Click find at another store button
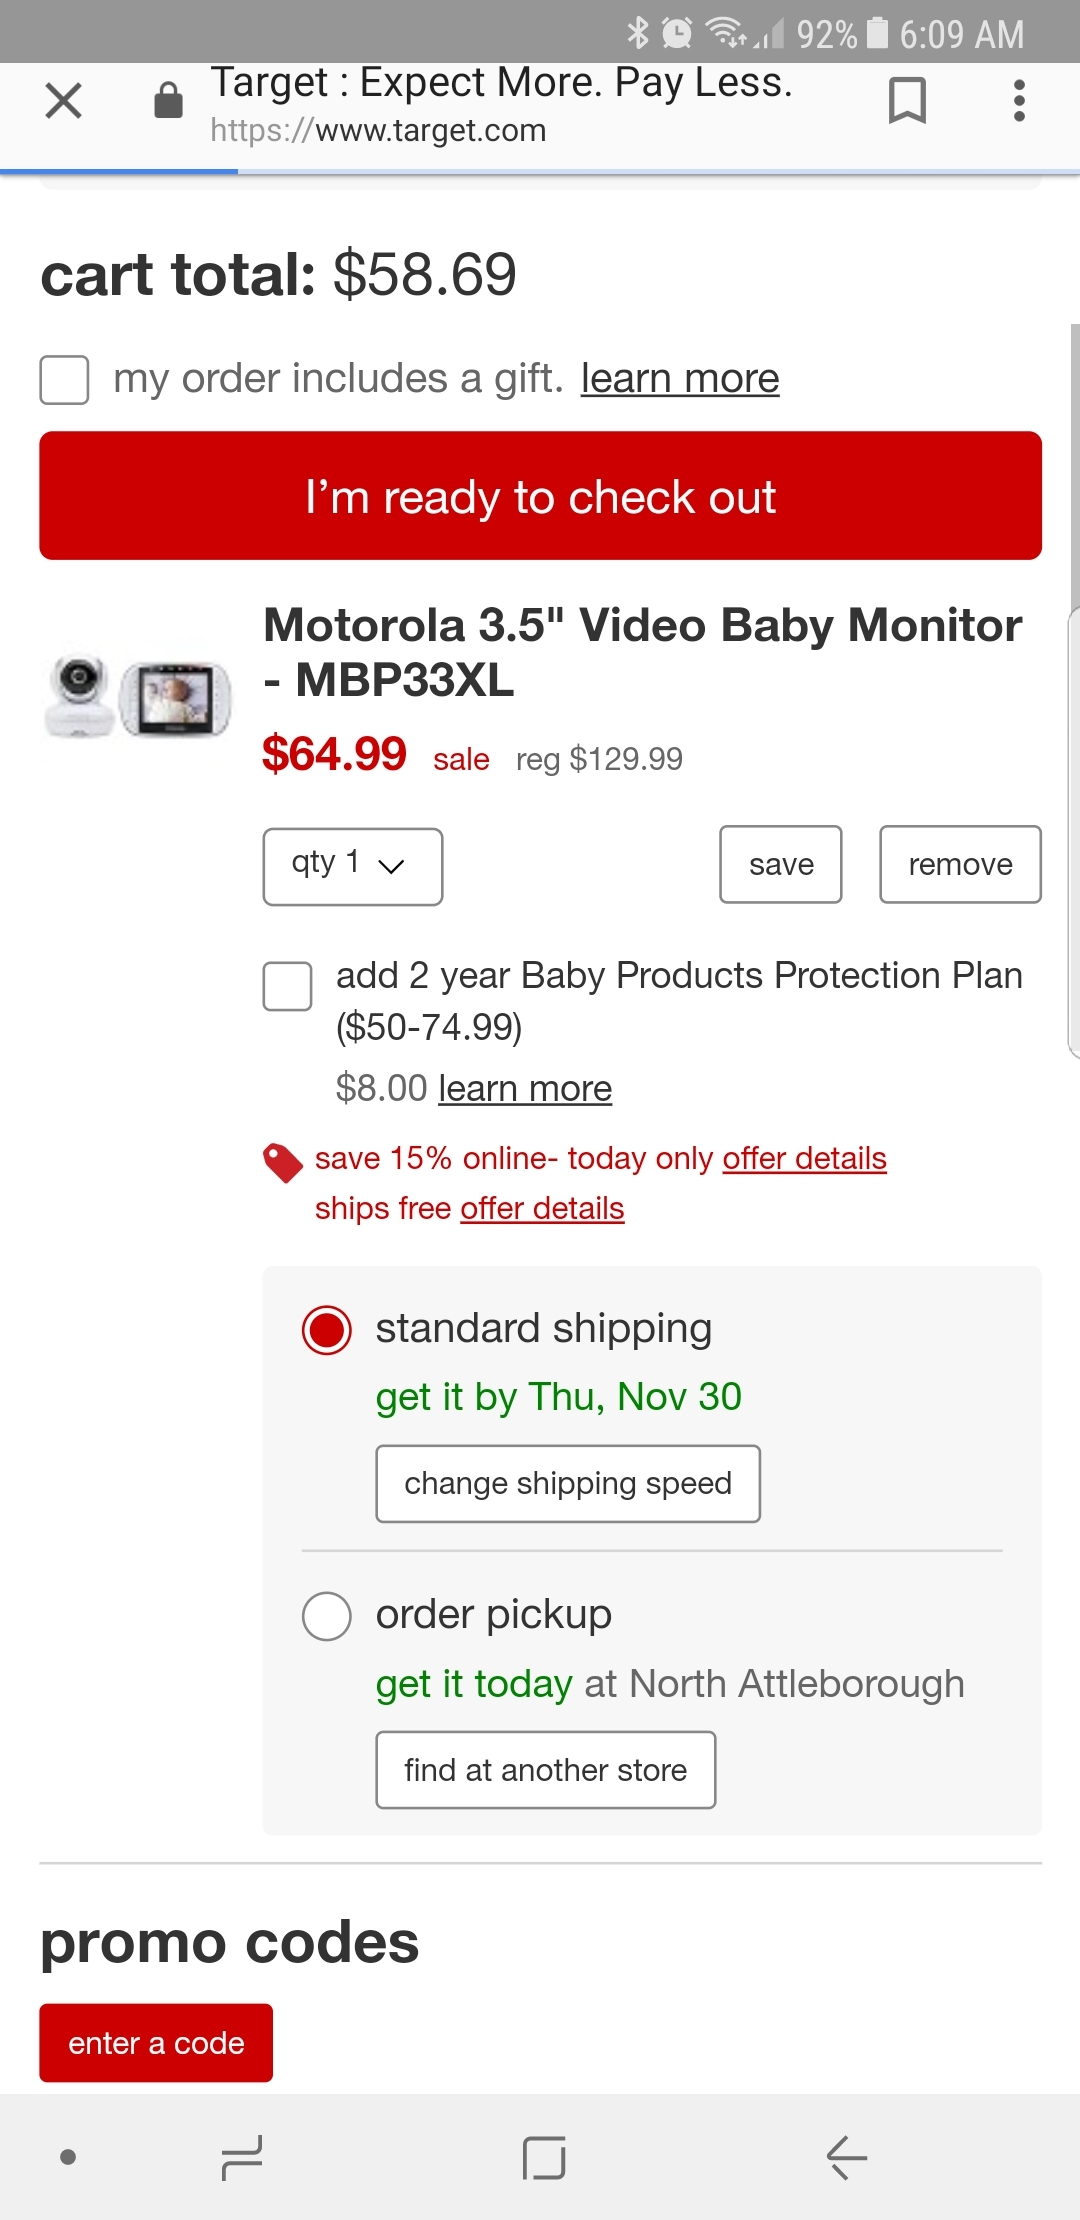Screen dimensions: 1080x2220 click(546, 1769)
